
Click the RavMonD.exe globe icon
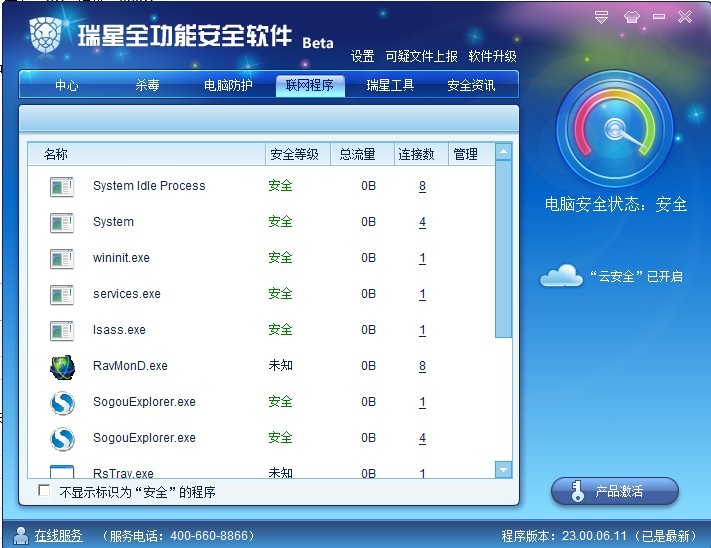tap(62, 367)
